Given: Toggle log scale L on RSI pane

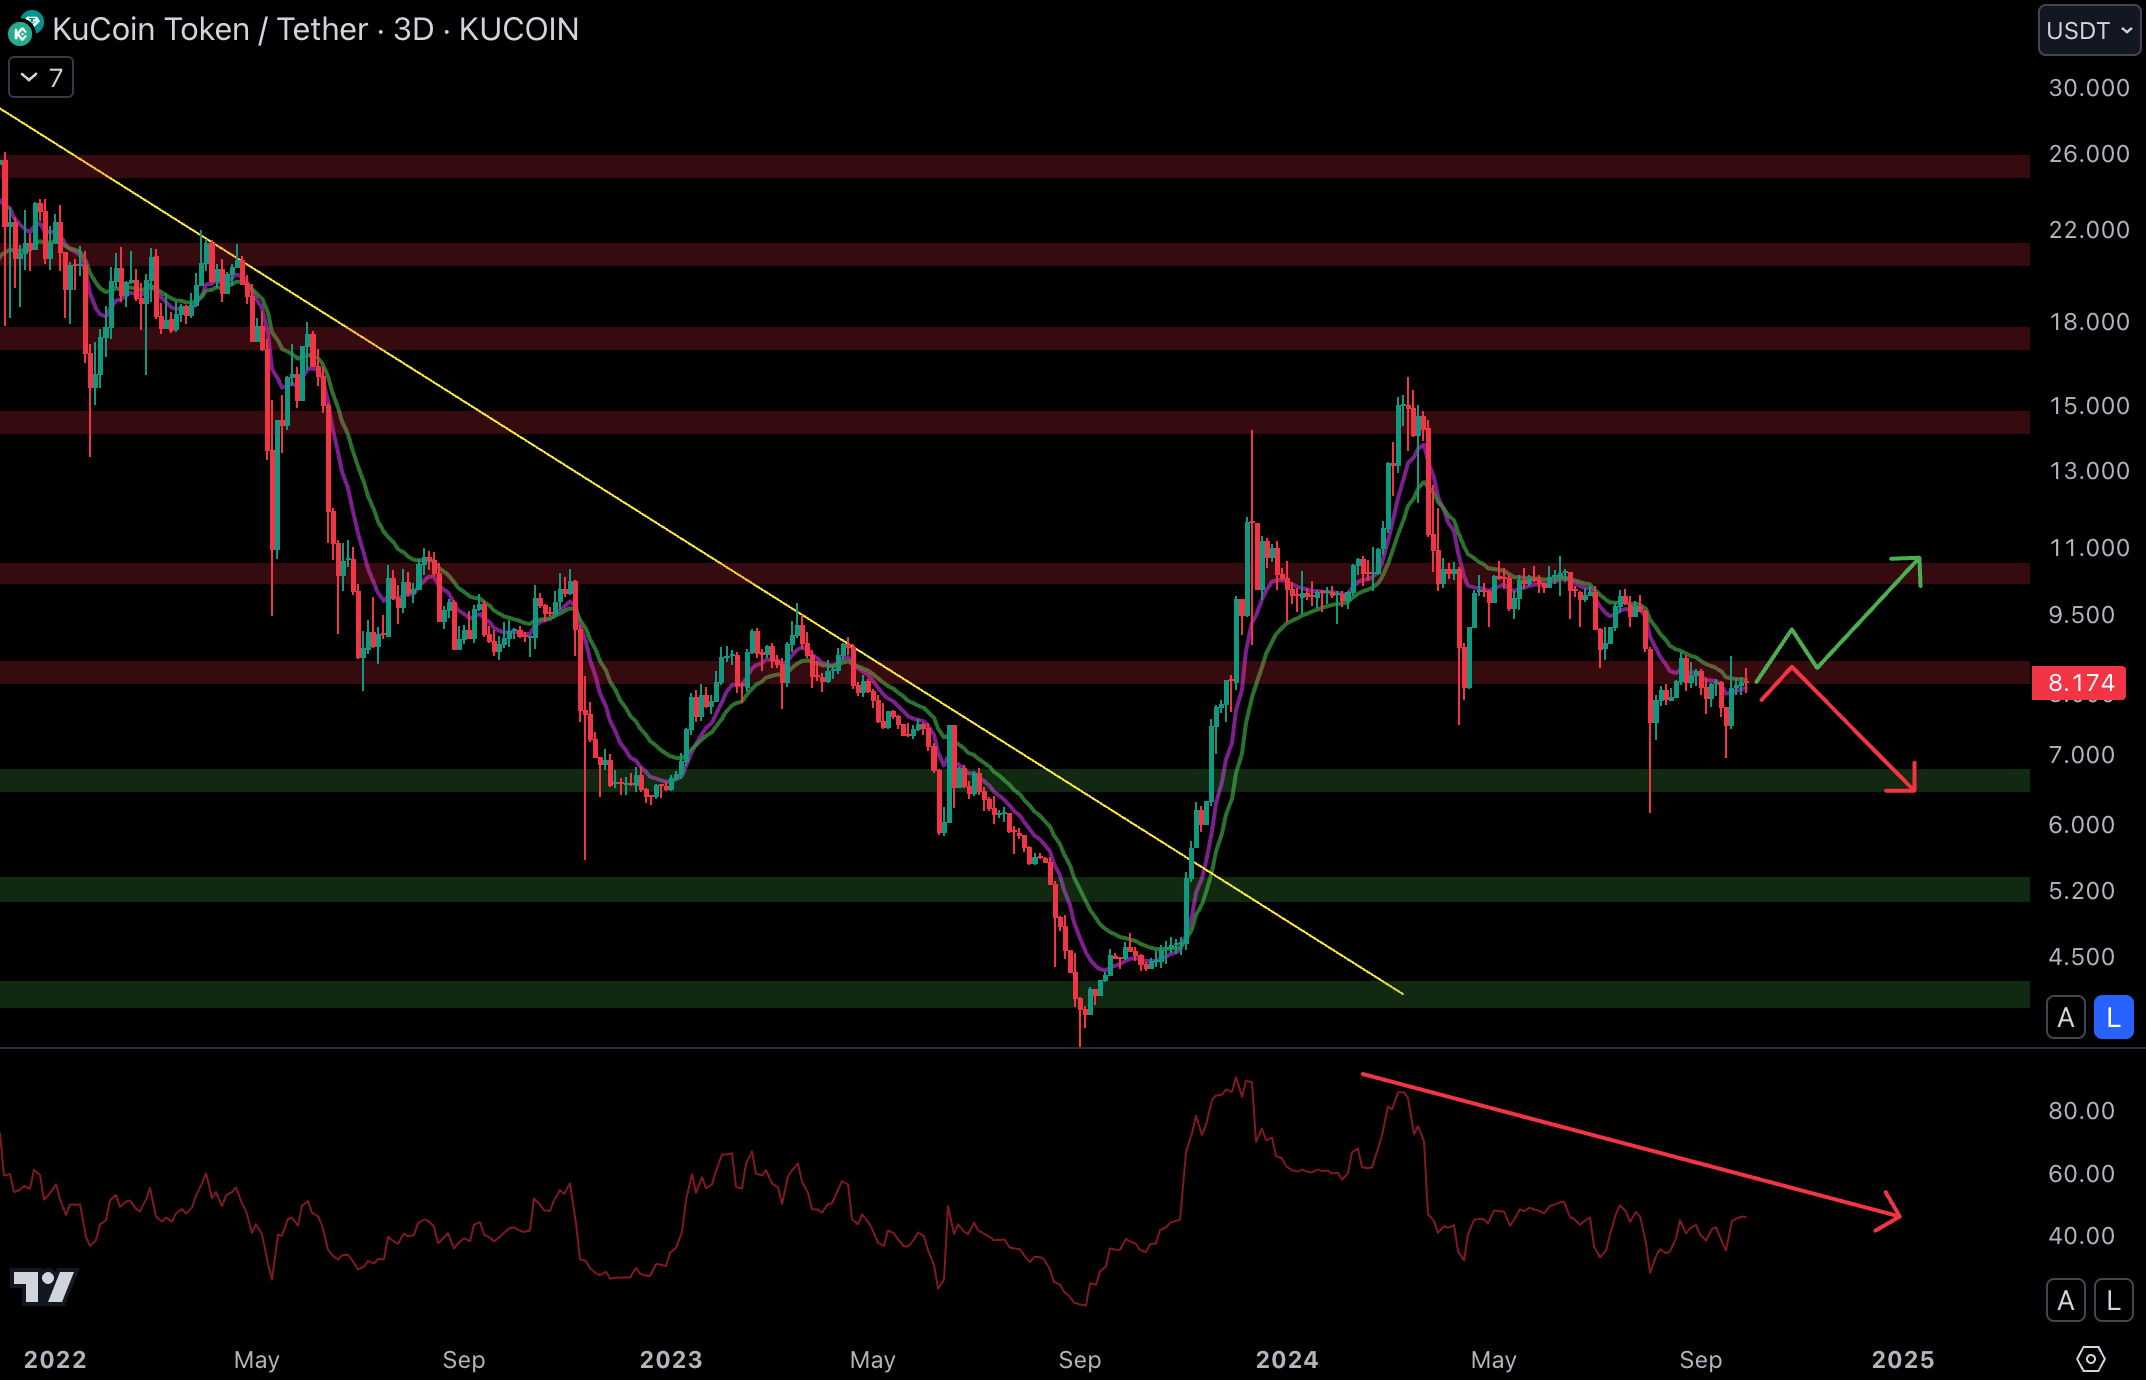Looking at the screenshot, I should click(x=2113, y=1300).
